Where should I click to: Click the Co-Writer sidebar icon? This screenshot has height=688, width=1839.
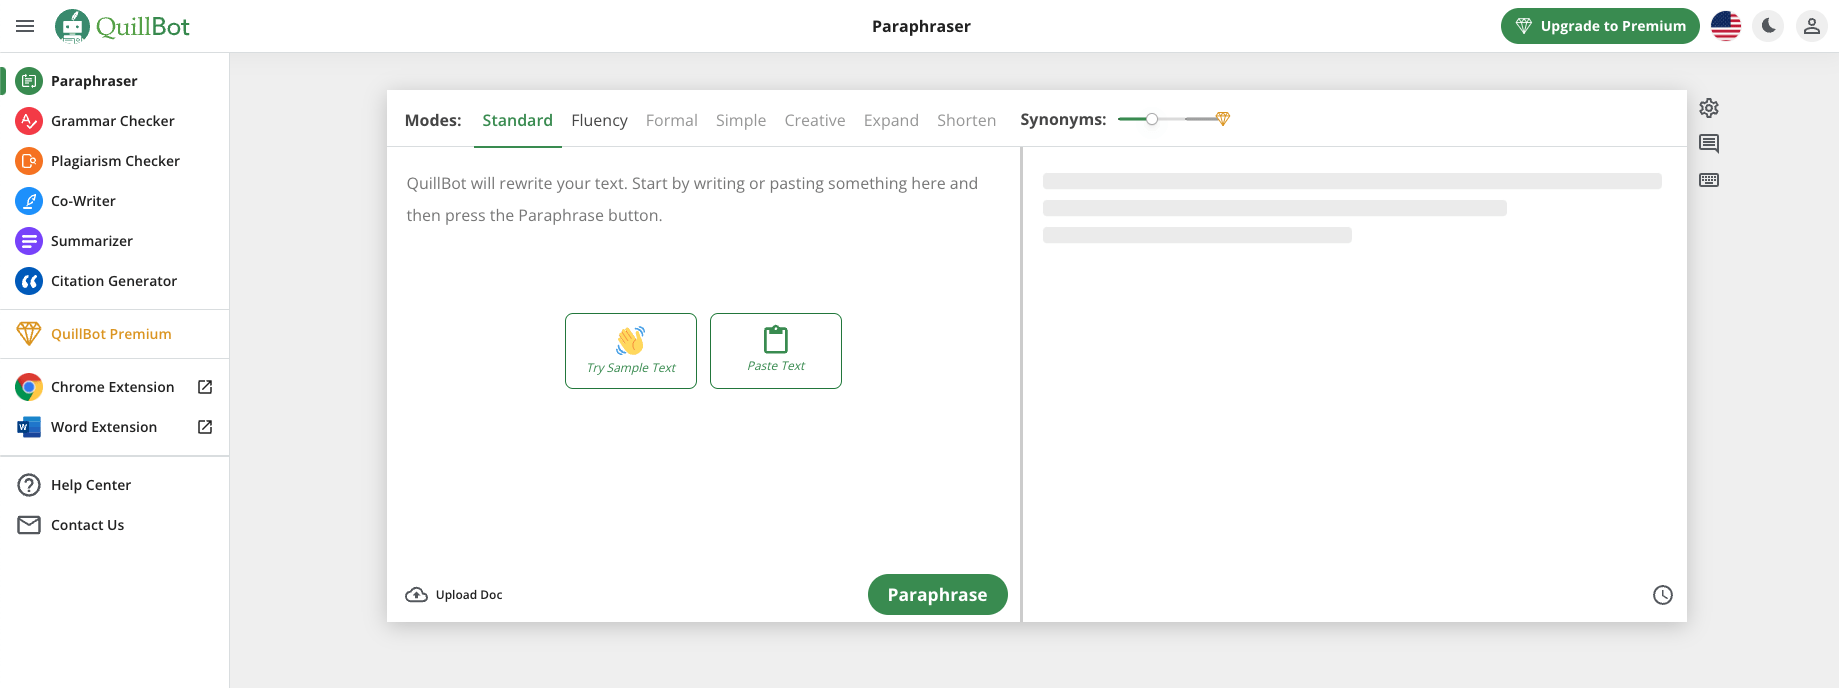[29, 201]
